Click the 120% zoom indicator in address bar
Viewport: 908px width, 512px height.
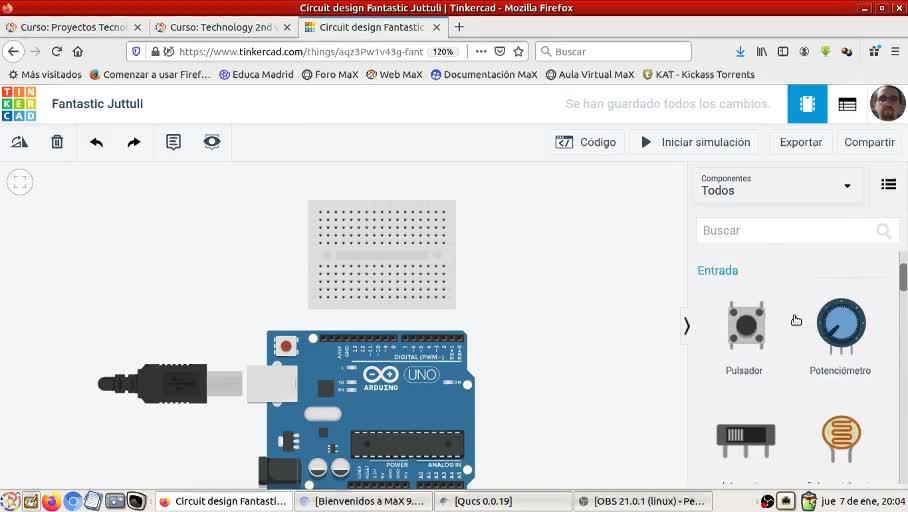[443, 52]
